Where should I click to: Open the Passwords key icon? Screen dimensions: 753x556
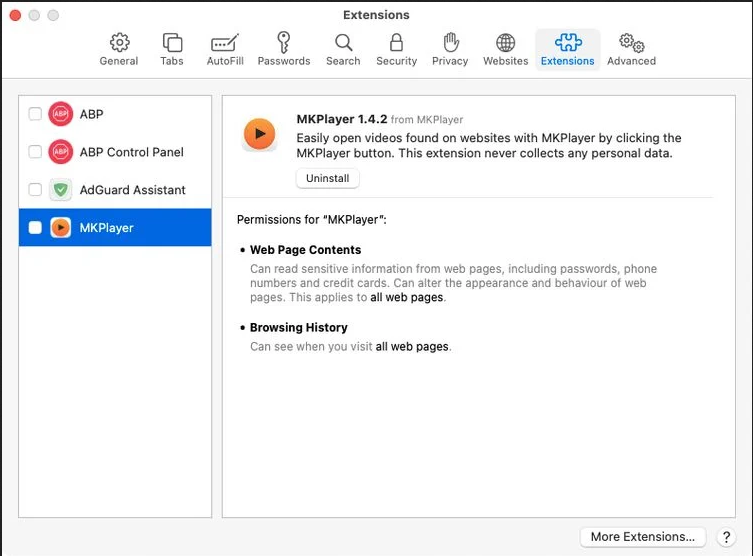pyautogui.click(x=284, y=42)
